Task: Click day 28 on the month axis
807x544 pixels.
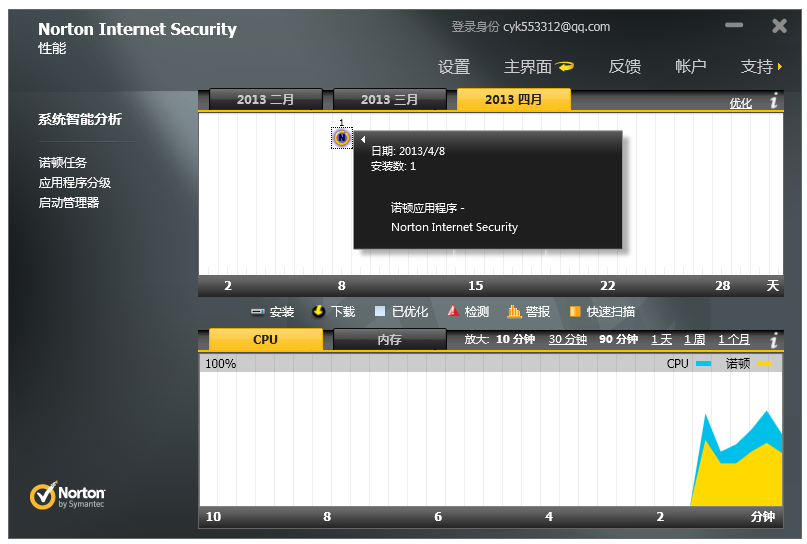Action: [x=723, y=286]
